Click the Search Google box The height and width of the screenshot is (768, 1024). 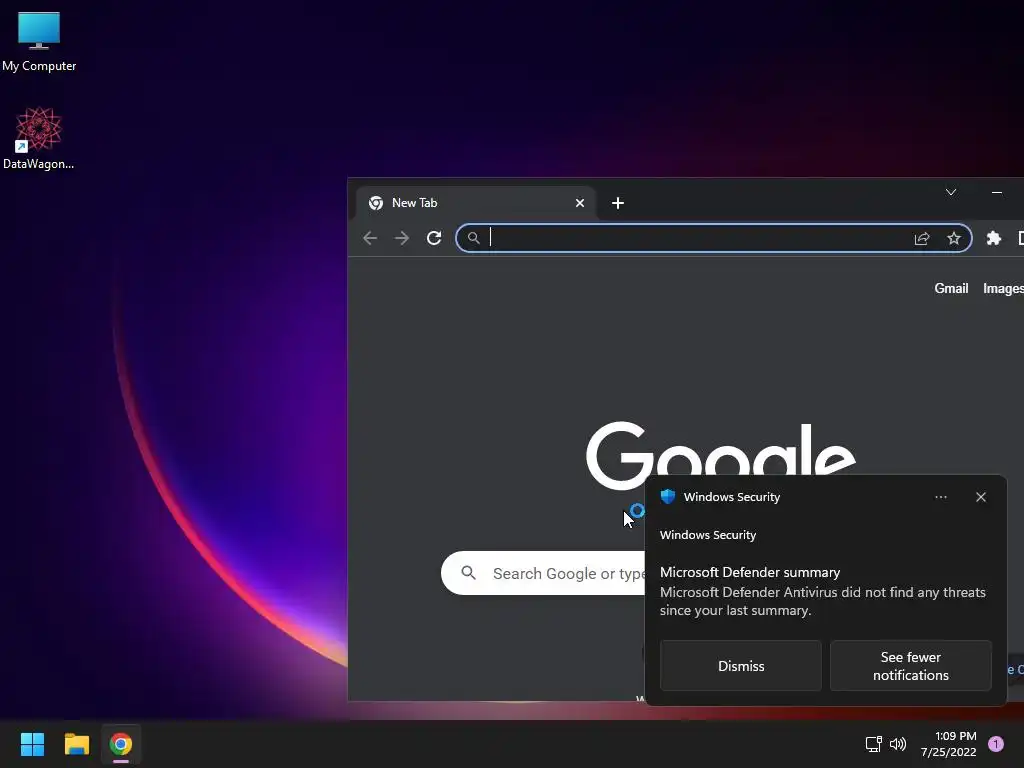click(x=543, y=573)
